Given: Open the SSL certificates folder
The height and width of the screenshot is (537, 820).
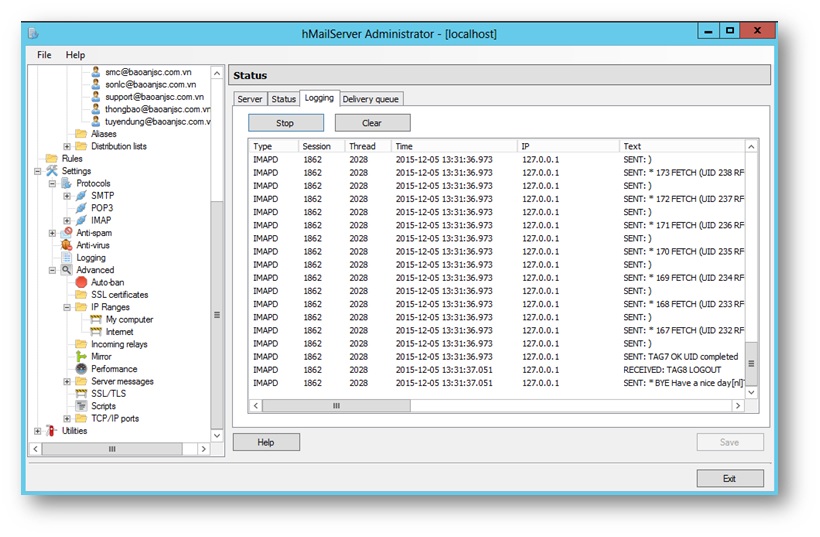Looking at the screenshot, I should (x=119, y=295).
